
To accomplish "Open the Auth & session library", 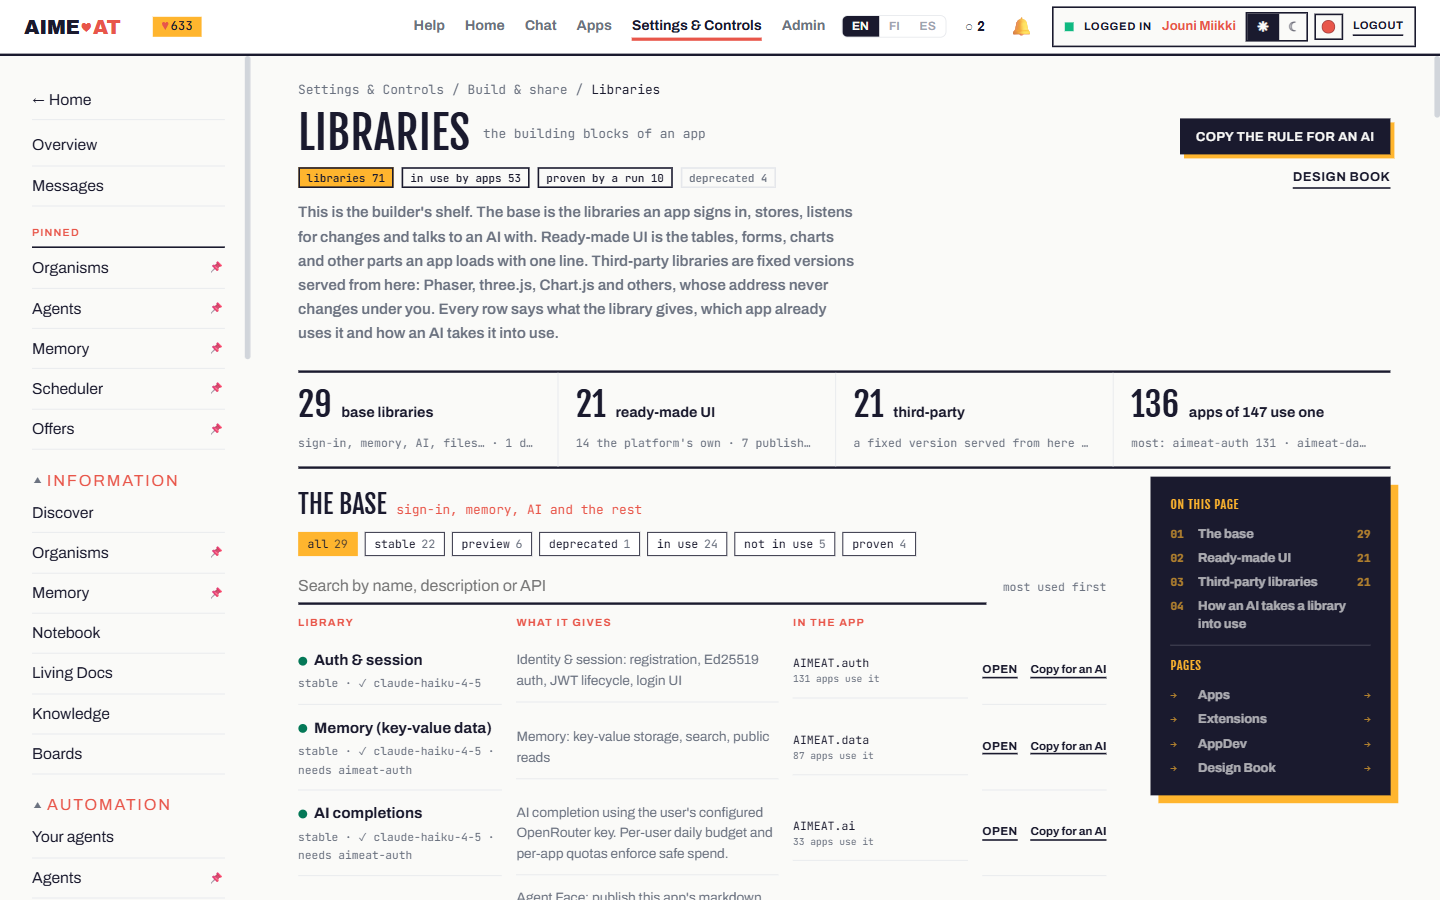I will [x=999, y=670].
